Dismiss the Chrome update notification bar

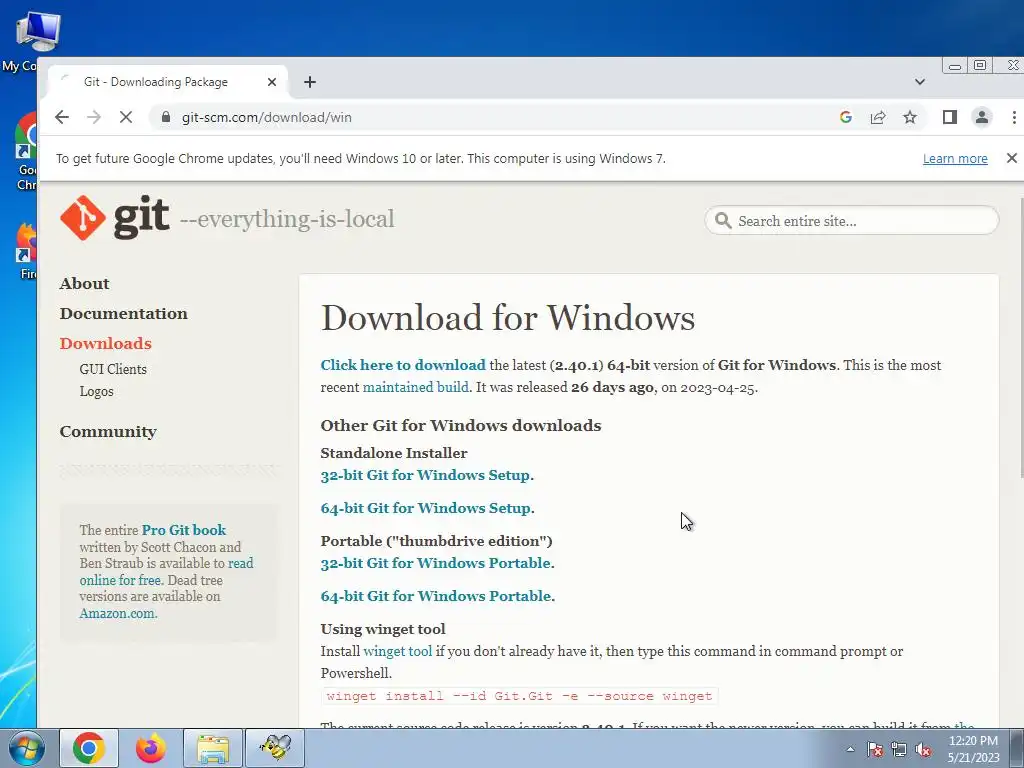click(x=1012, y=158)
